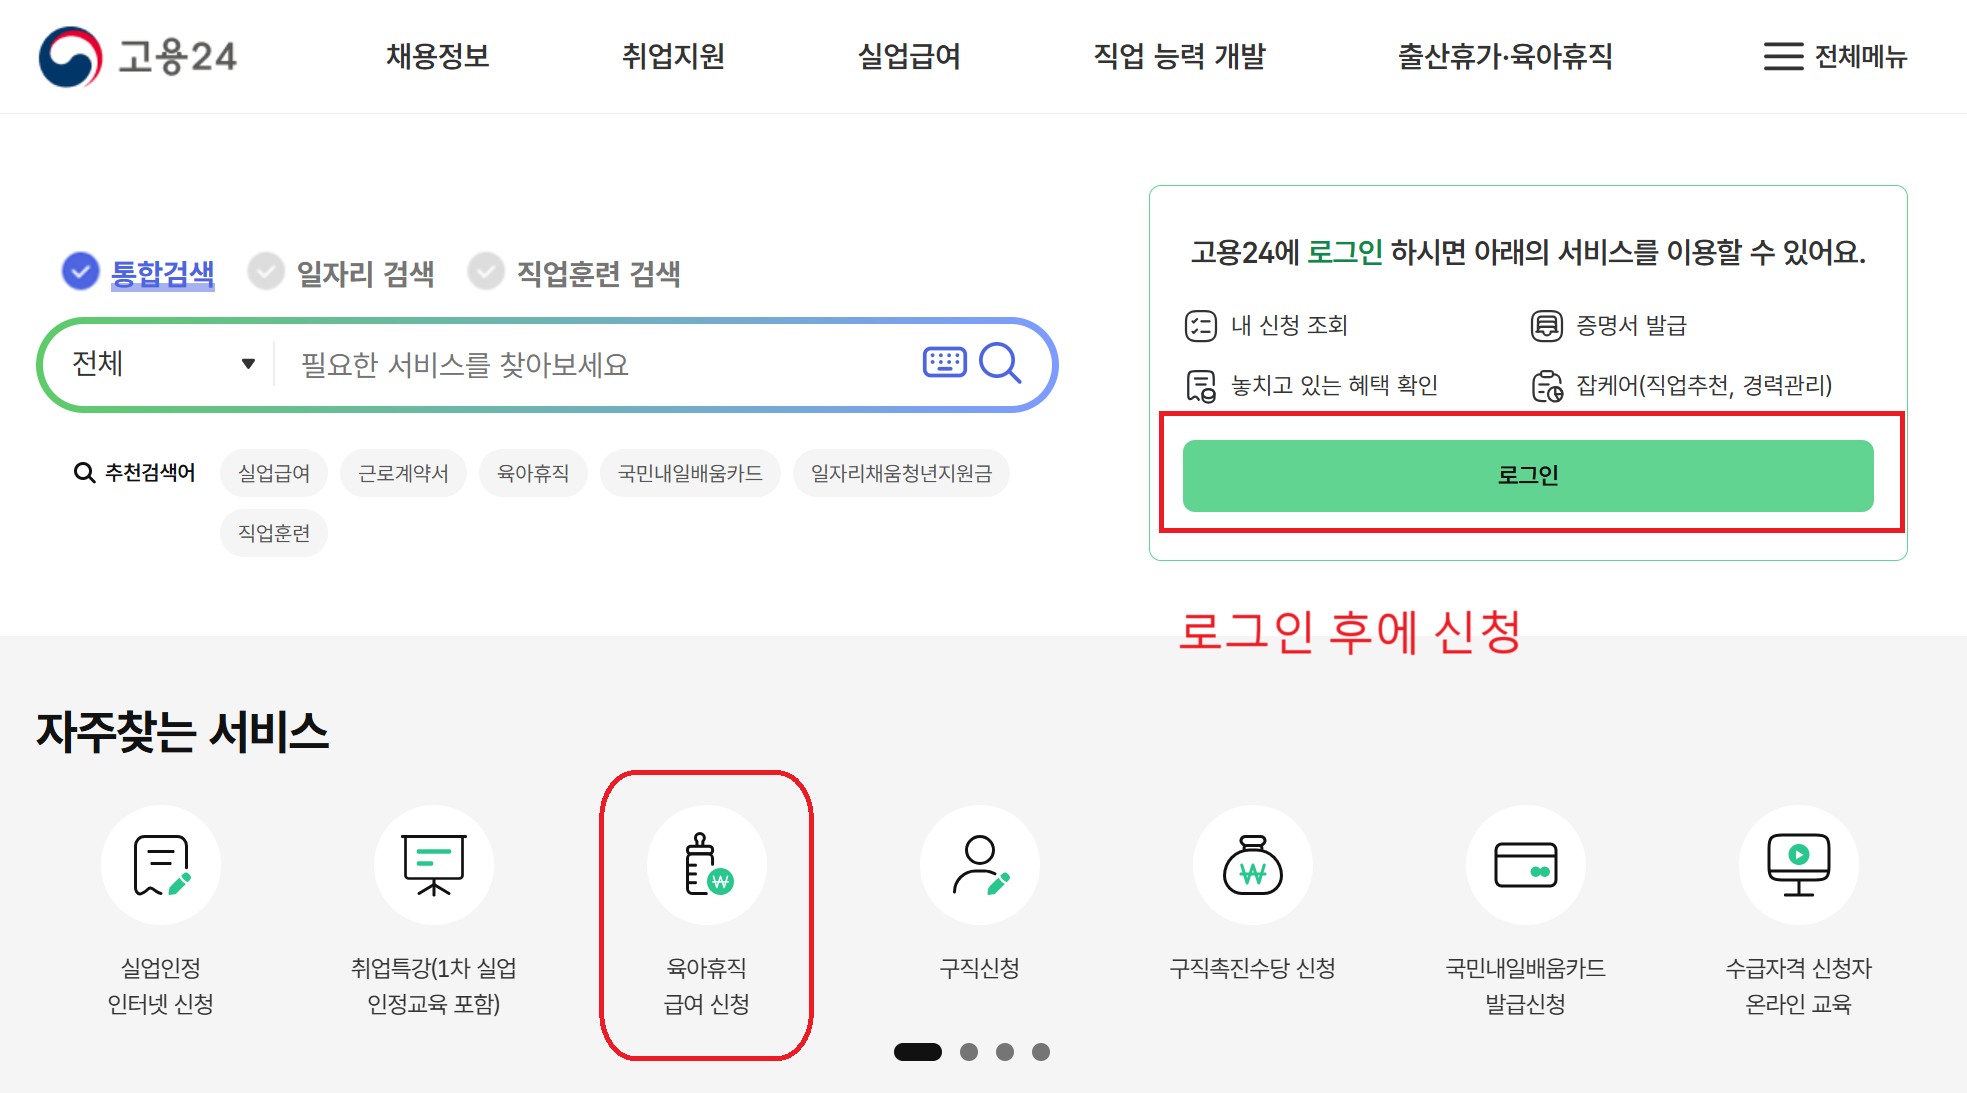Open 실업인정 인터넷 신청 document icon
The image size is (1967, 1093).
pyautogui.click(x=160, y=865)
